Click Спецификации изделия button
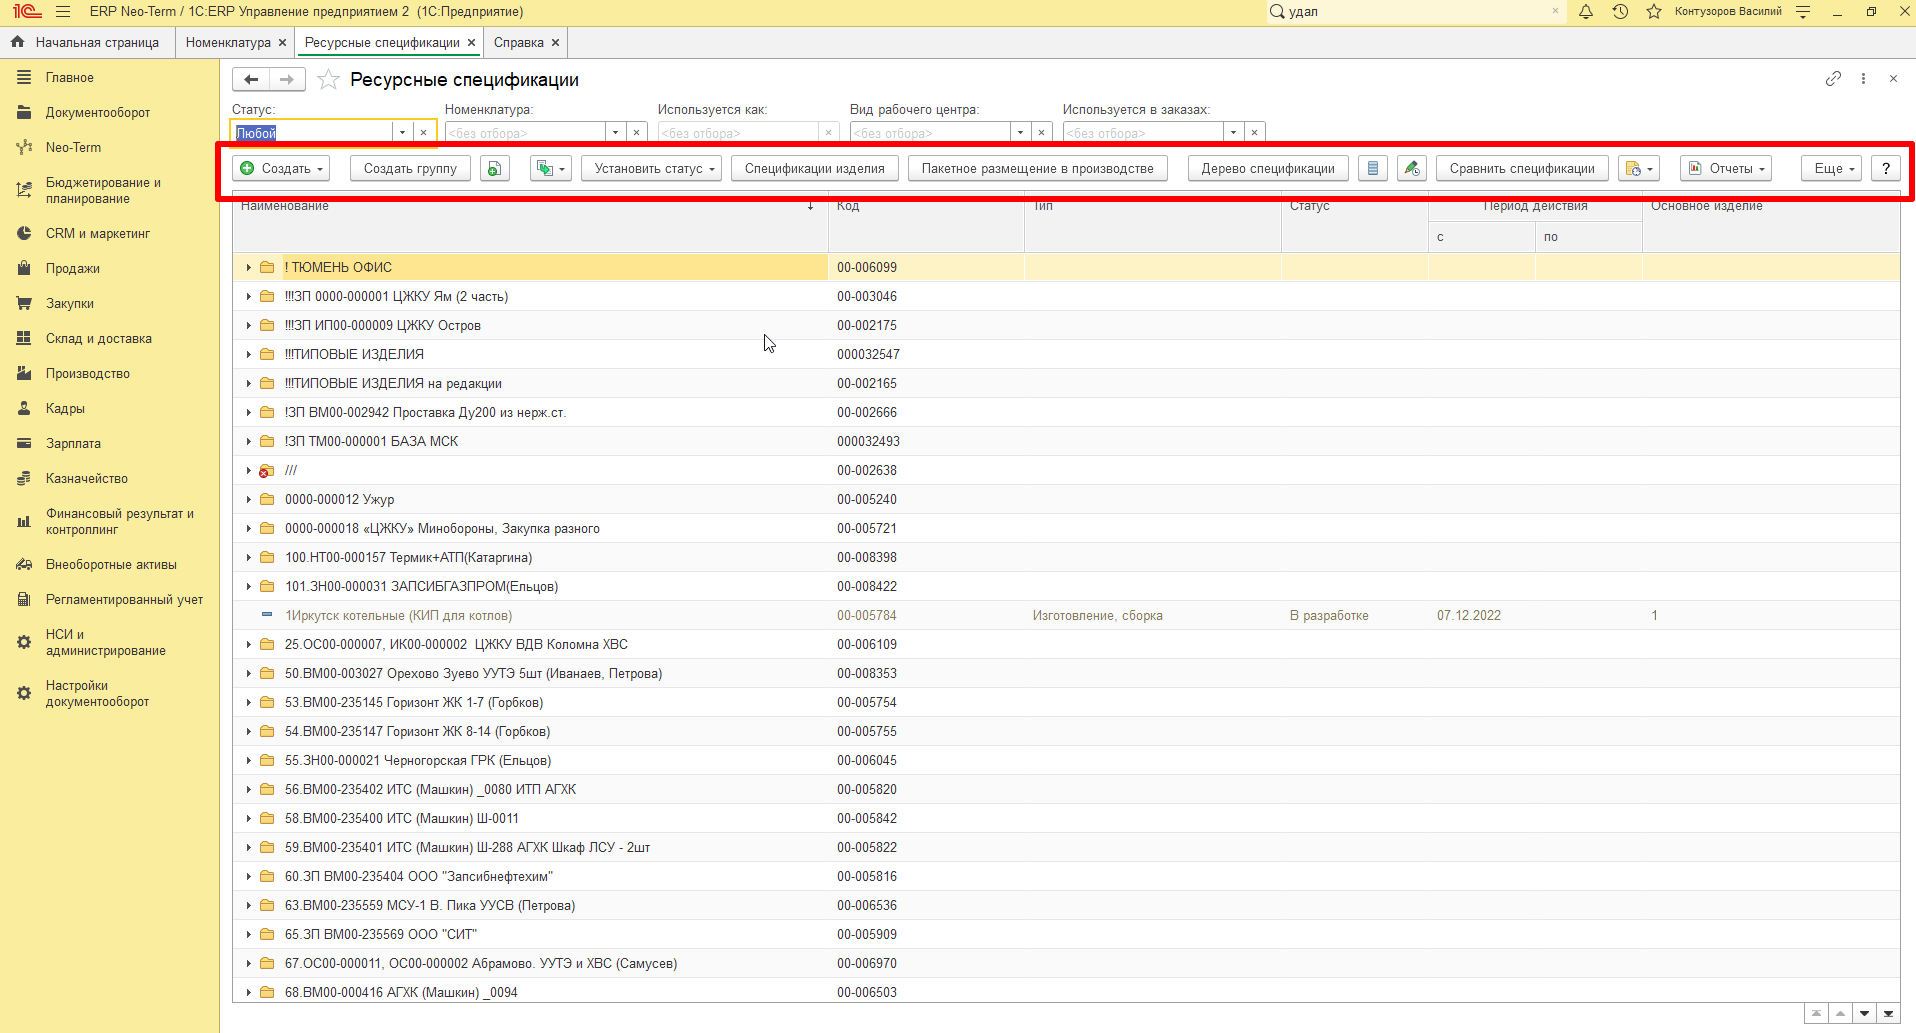The width and height of the screenshot is (1916, 1033). [815, 169]
